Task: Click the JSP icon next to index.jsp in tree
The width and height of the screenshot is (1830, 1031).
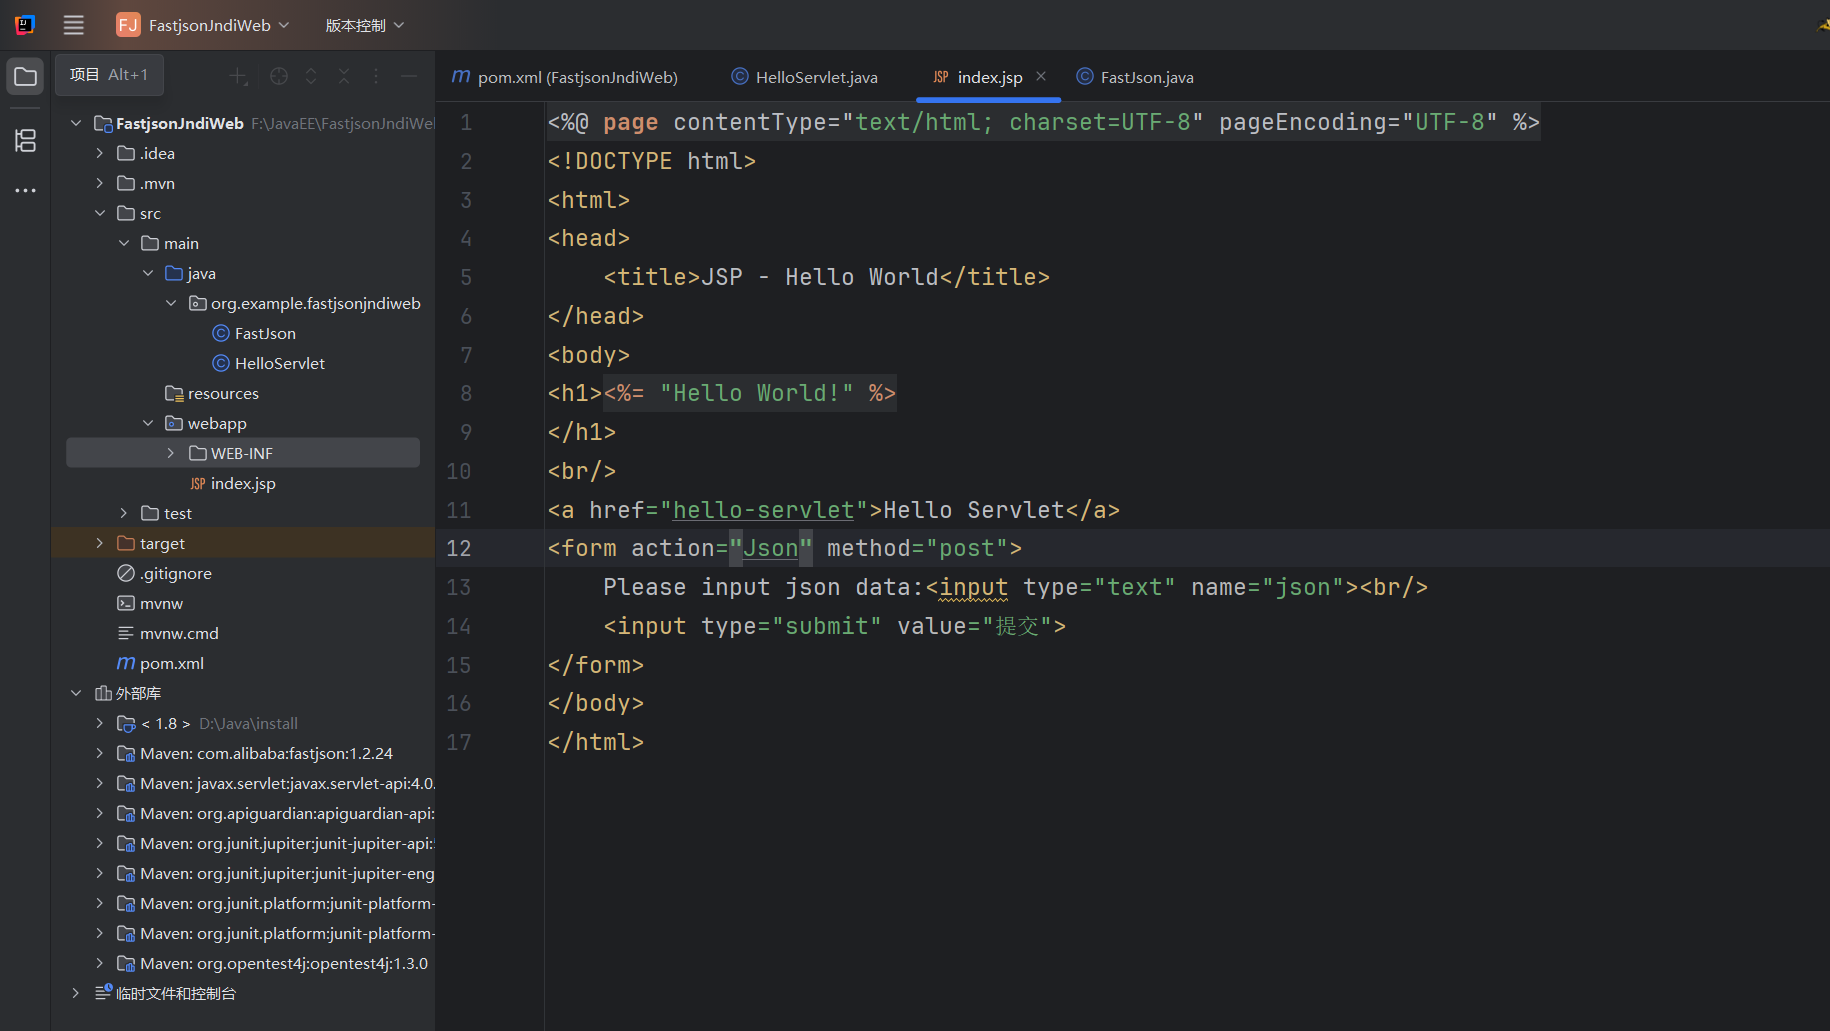Action: pos(198,483)
